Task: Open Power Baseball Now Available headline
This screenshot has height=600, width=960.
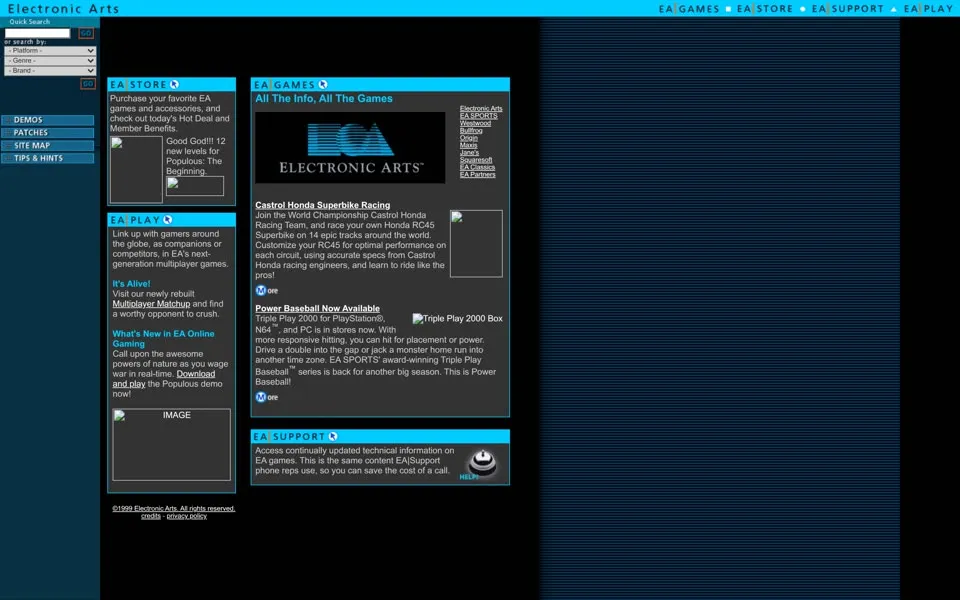Action: pos(317,309)
